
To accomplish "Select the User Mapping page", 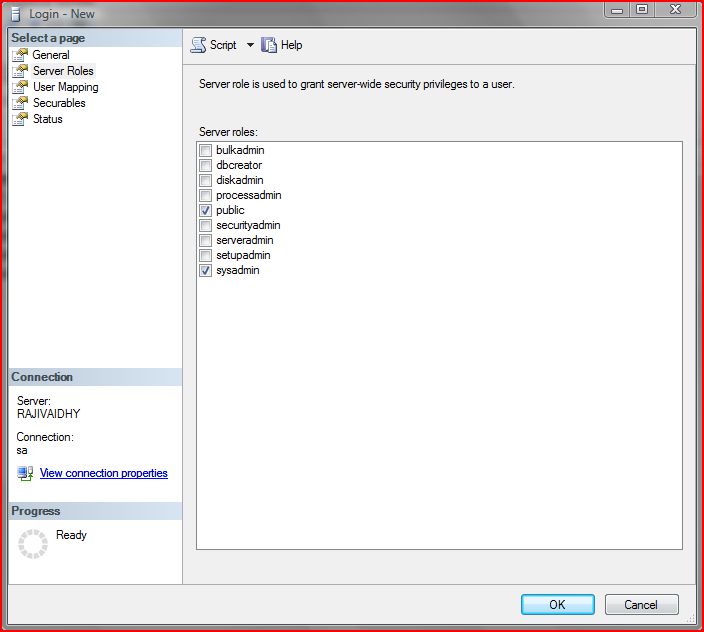I will tap(65, 87).
